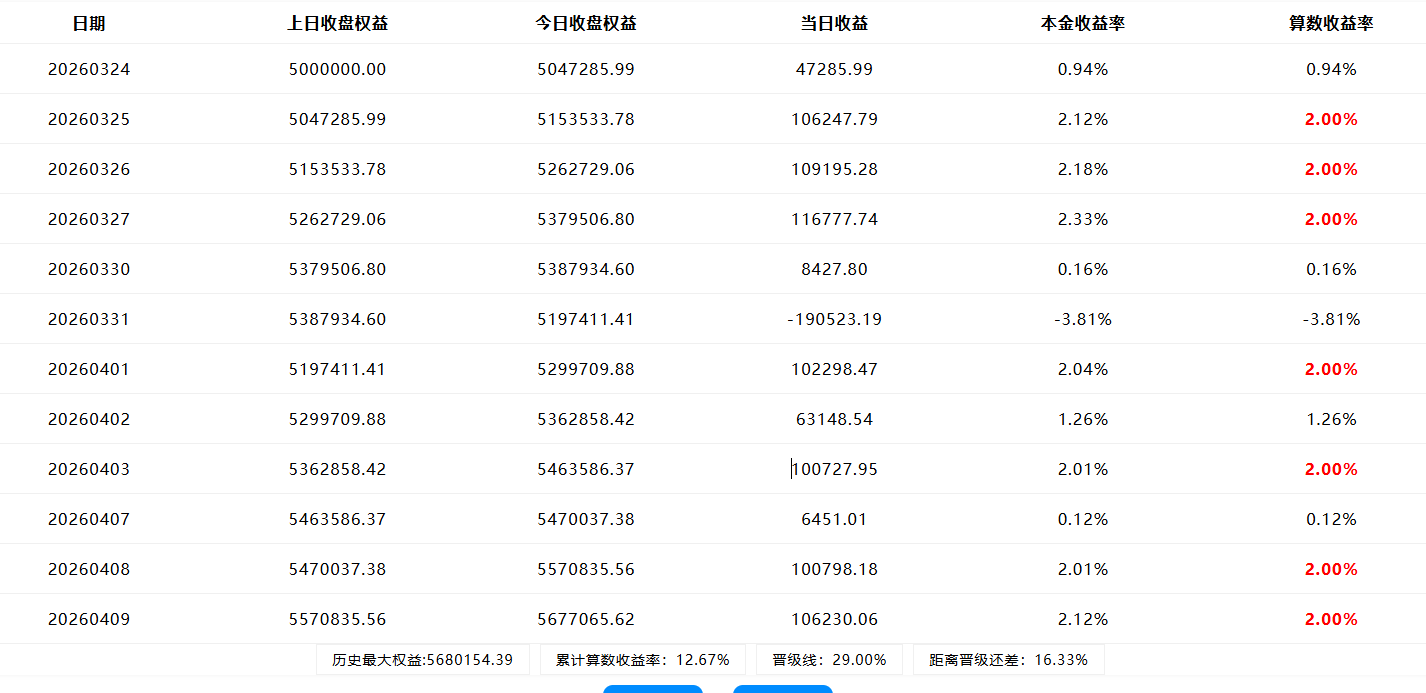The height and width of the screenshot is (693, 1426).
Task: Click the 当日收益 cell 100727.95
Action: 834,469
